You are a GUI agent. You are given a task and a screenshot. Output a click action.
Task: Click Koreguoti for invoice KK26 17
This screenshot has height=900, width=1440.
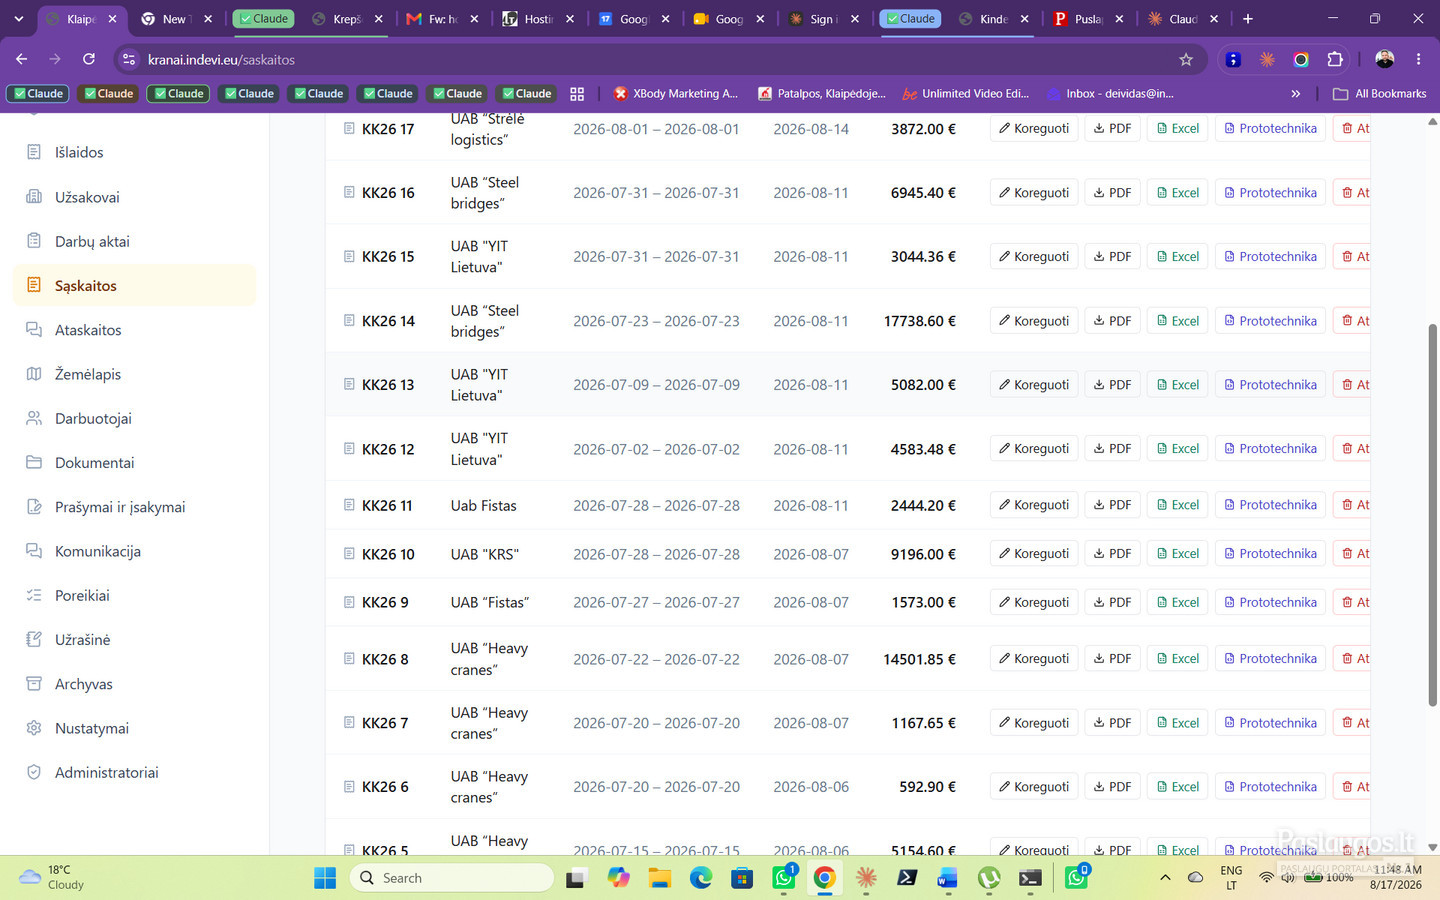tap(1034, 128)
